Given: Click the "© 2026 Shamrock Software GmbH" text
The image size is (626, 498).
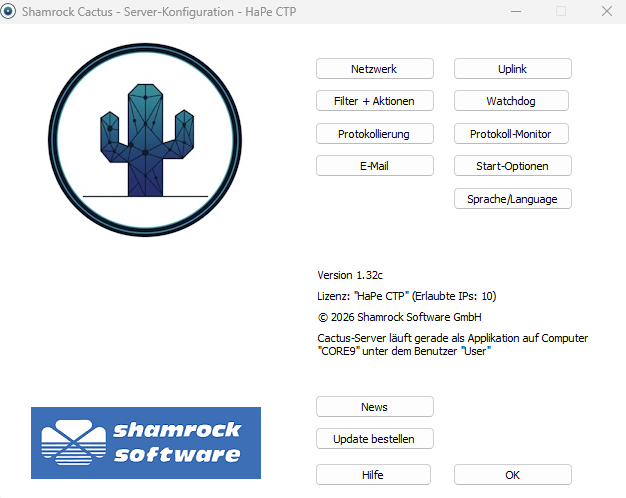Looking at the screenshot, I should point(399,317).
